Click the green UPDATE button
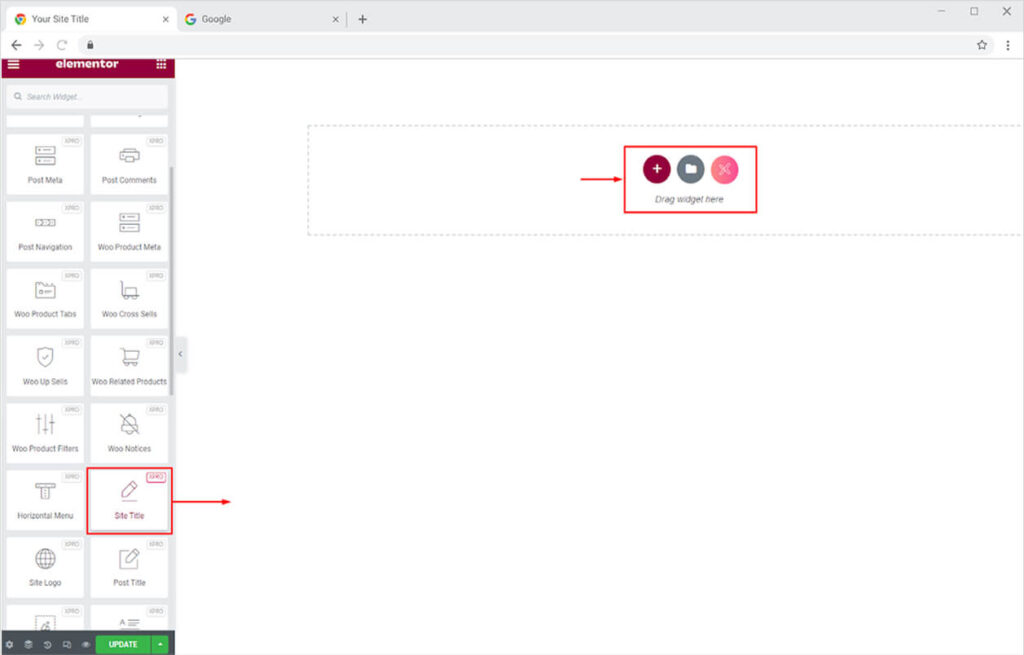The width and height of the screenshot is (1024, 655). [x=123, y=644]
